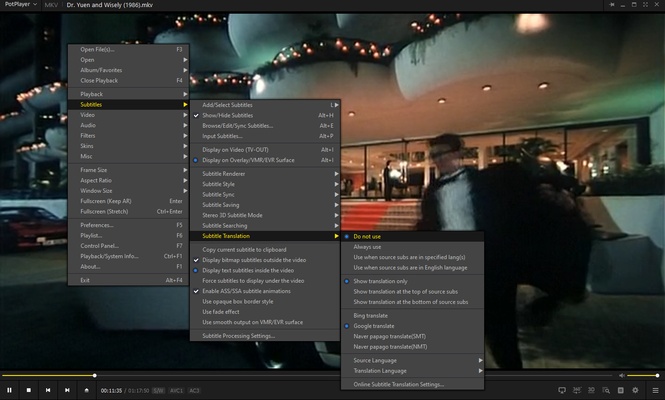Click the speaker mute icon
Viewport: 665px width, 400px height.
coord(621,375)
